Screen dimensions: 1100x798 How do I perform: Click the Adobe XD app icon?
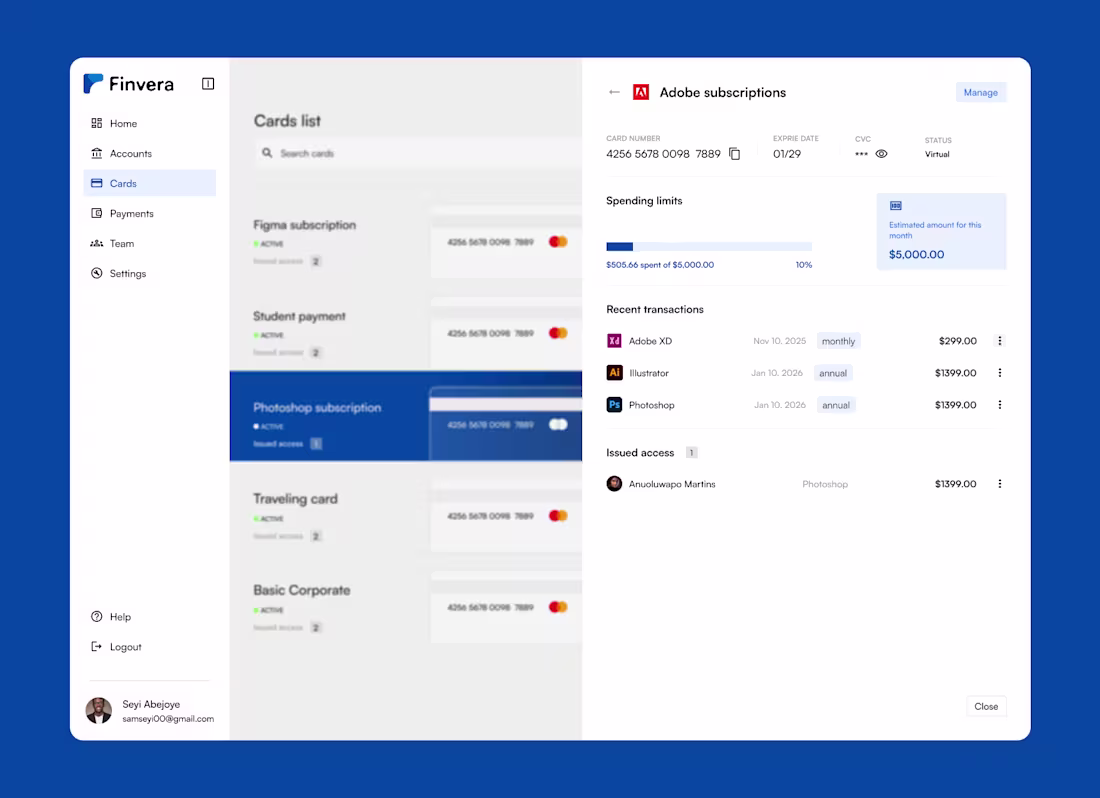[615, 341]
